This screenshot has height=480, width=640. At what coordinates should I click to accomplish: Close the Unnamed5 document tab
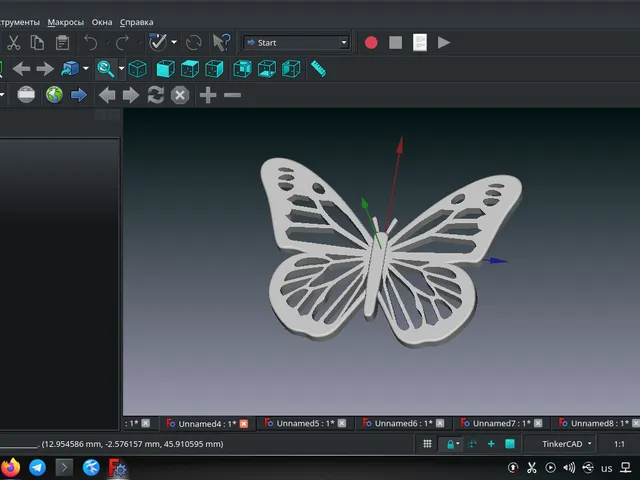[x=342, y=423]
